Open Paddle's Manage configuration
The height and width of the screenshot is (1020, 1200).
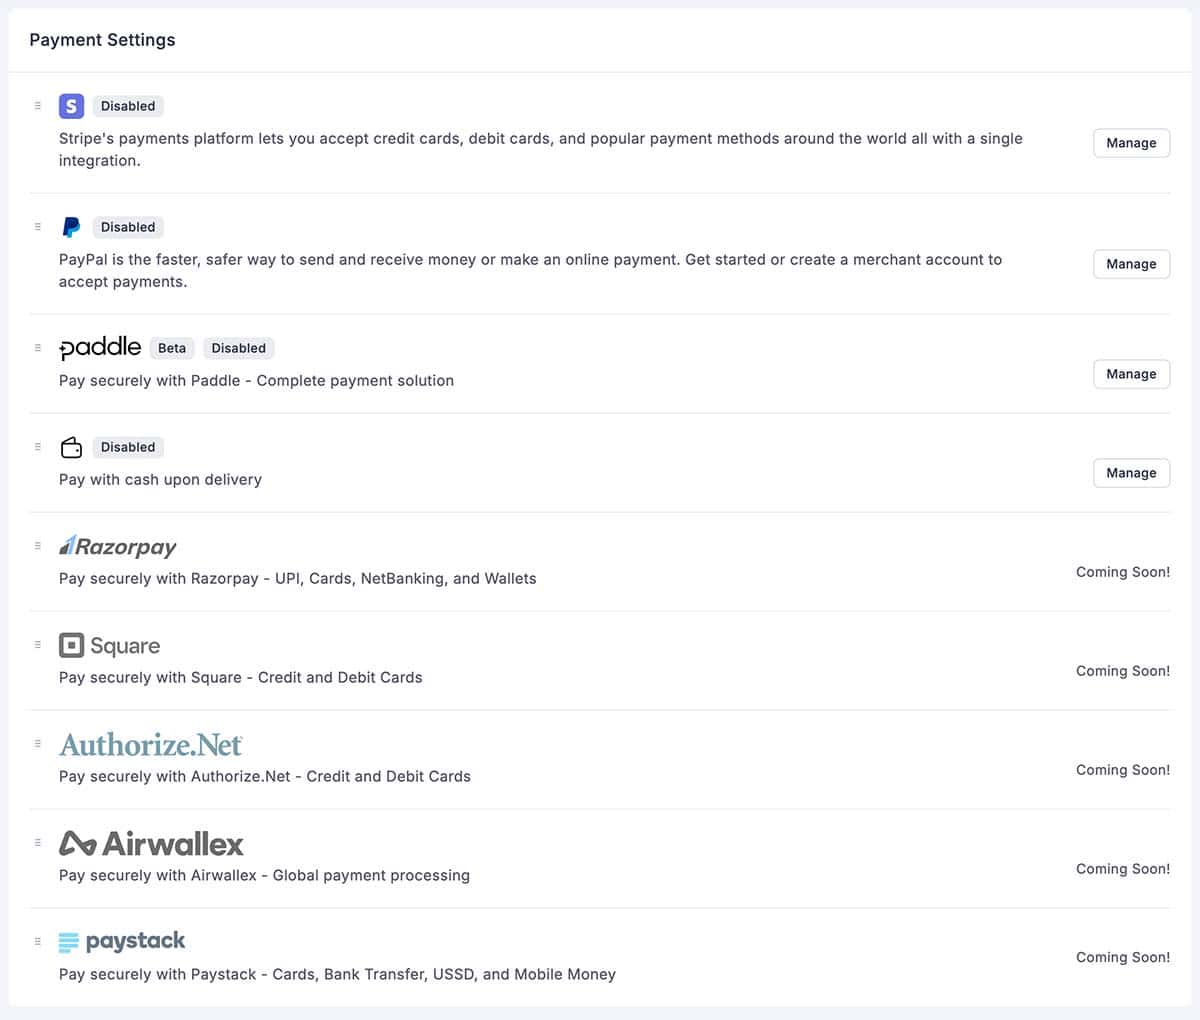tap(1131, 373)
